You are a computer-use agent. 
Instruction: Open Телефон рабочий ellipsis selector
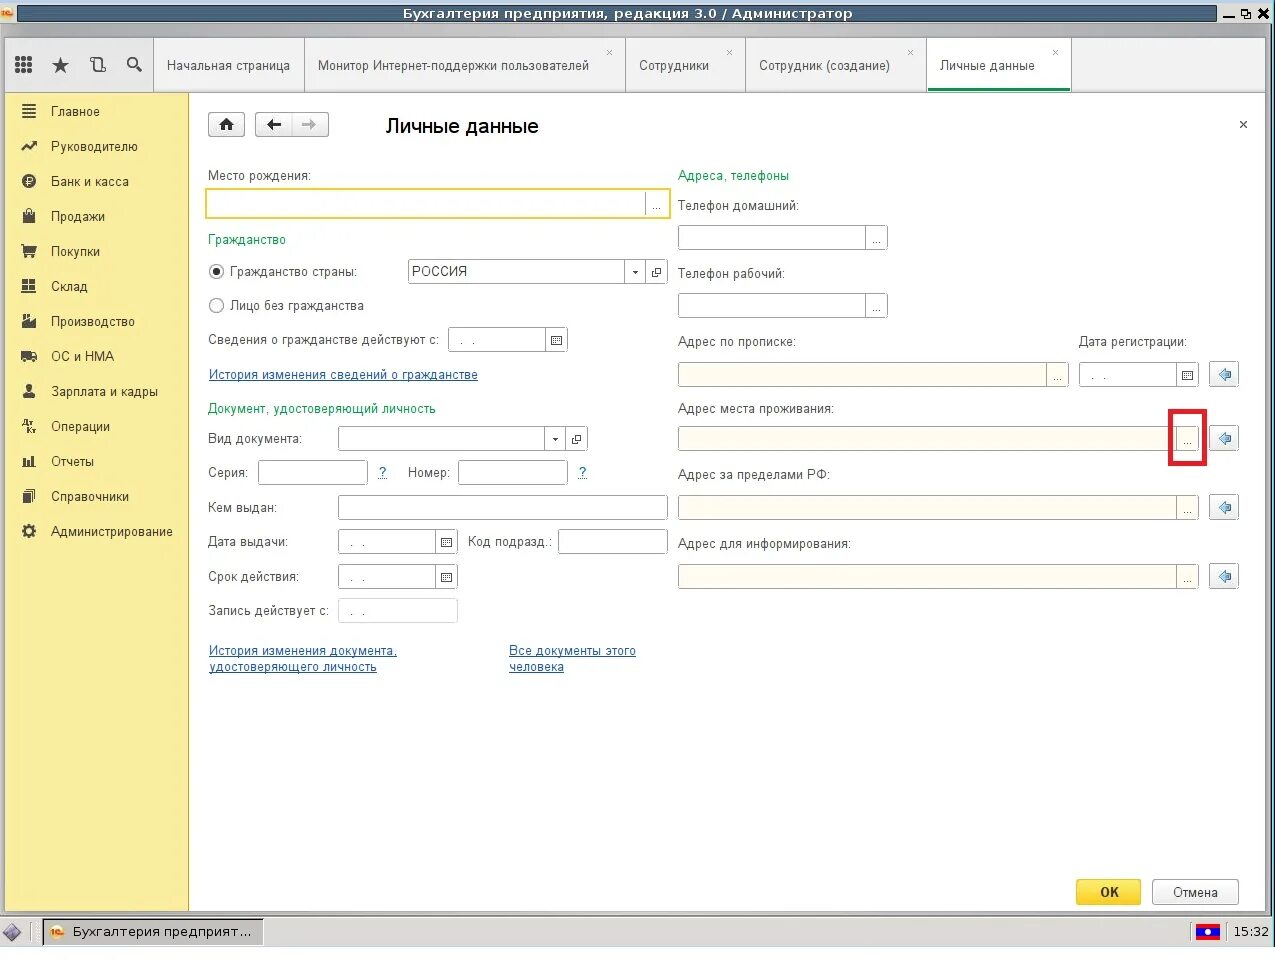pyautogui.click(x=876, y=306)
